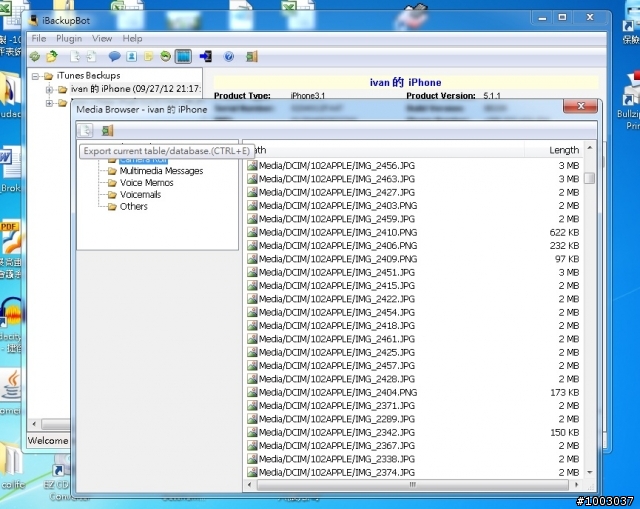
Task: Click the exit door icon in main toolbar
Action: (252, 56)
